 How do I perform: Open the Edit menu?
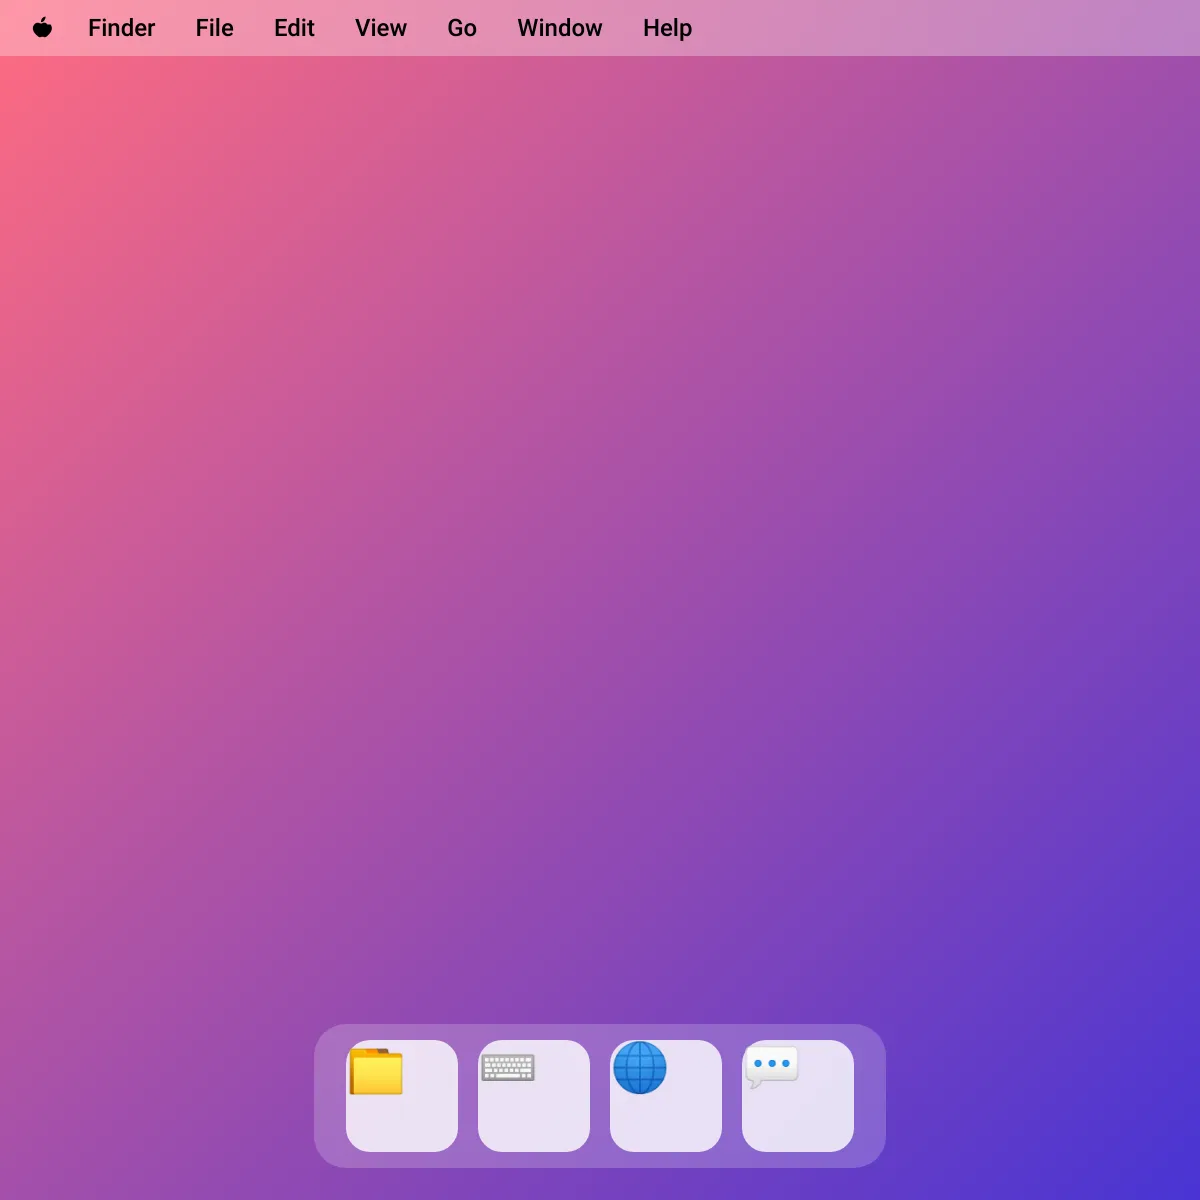pyautogui.click(x=294, y=28)
